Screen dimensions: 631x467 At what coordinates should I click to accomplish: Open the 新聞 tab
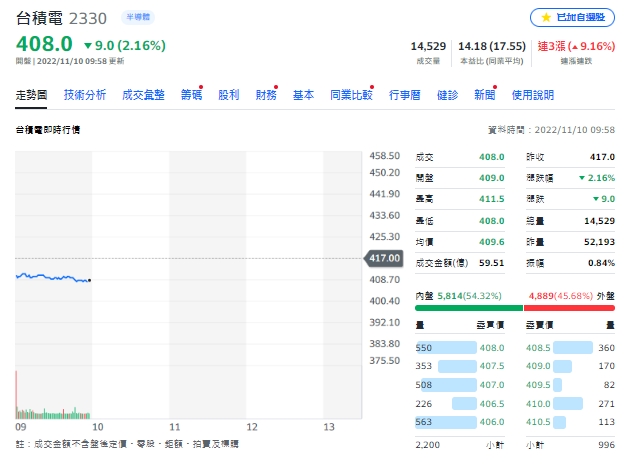[485, 95]
